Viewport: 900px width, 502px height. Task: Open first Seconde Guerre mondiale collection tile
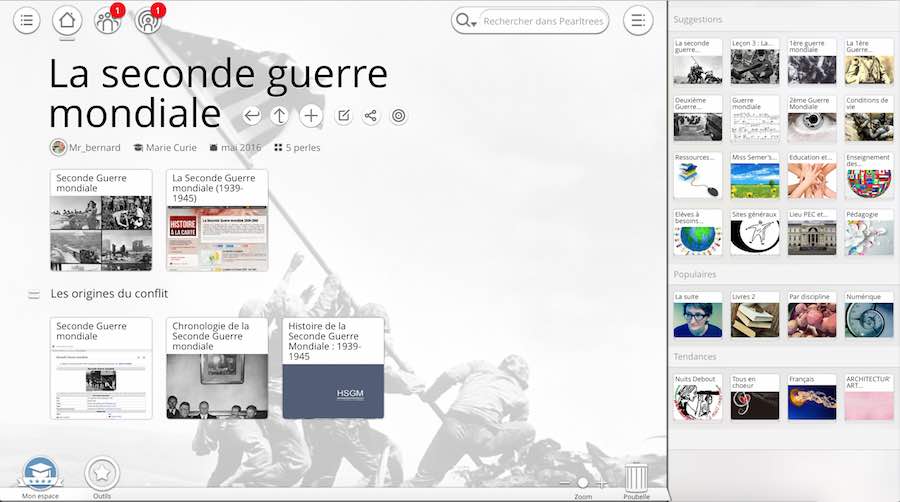[101, 220]
